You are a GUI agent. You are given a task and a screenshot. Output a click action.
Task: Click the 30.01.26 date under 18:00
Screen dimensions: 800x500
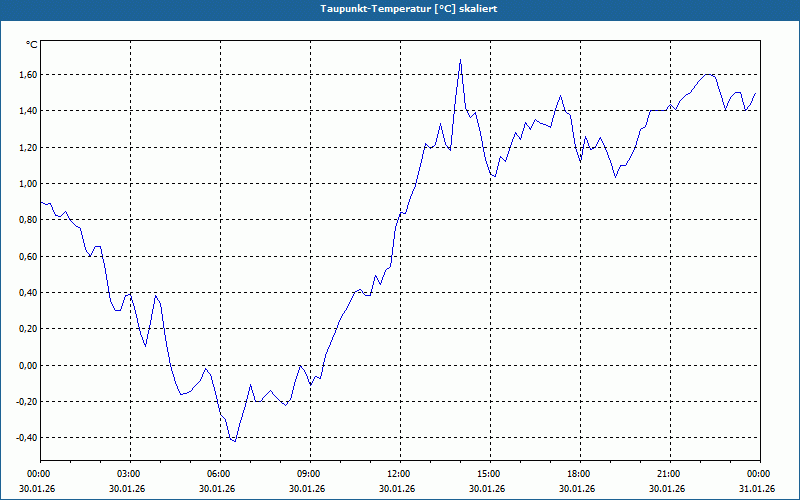coord(578,489)
